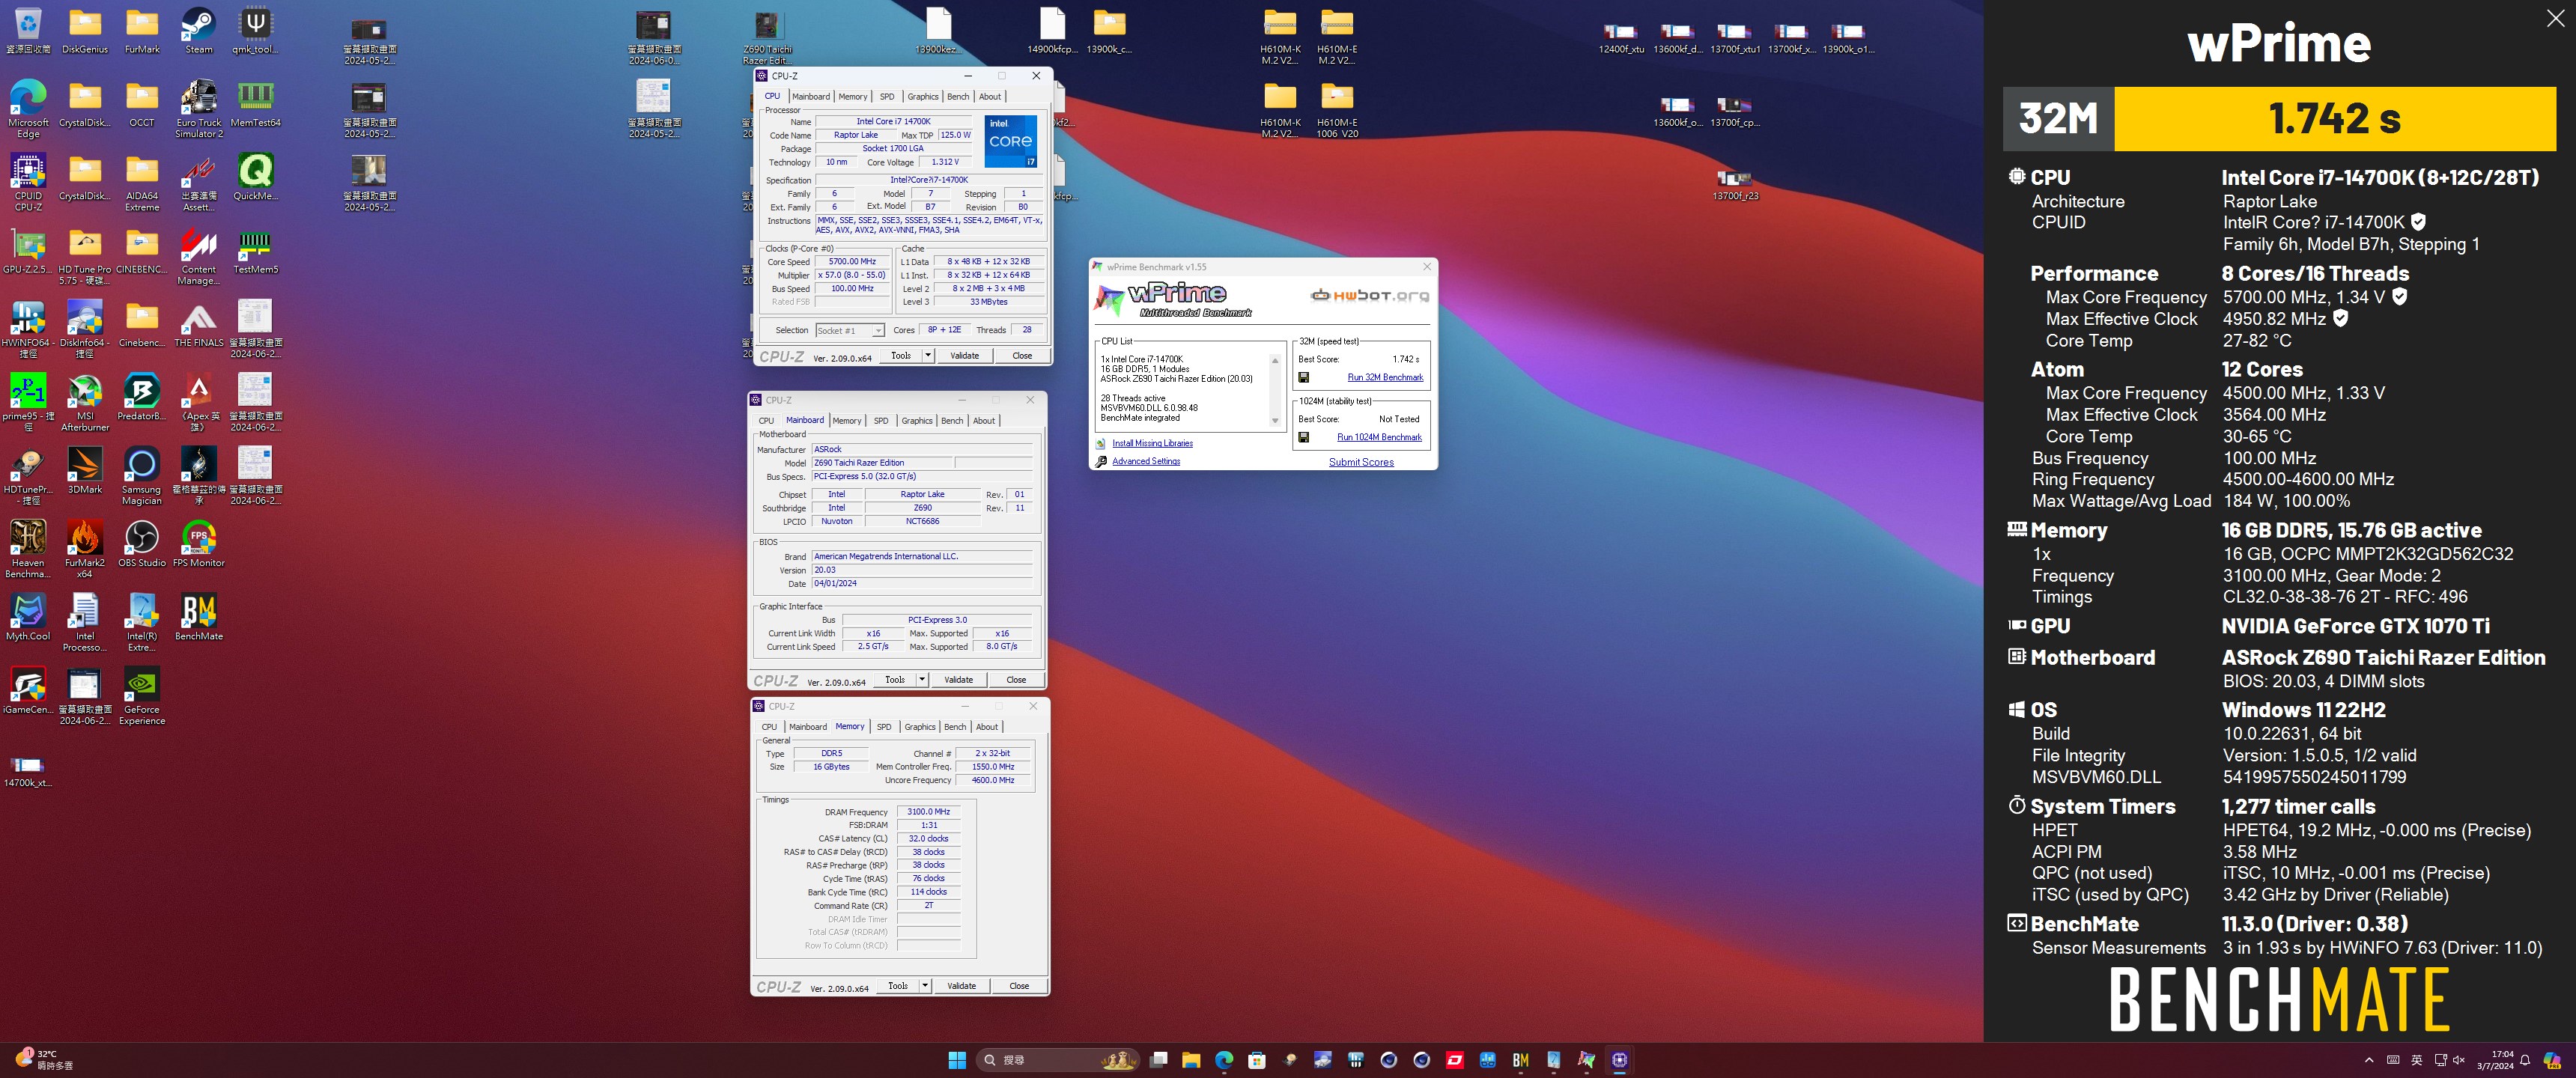This screenshot has width=2576, height=1078.
Task: Click Submit Scores link in wPrime
Action: coord(1361,462)
